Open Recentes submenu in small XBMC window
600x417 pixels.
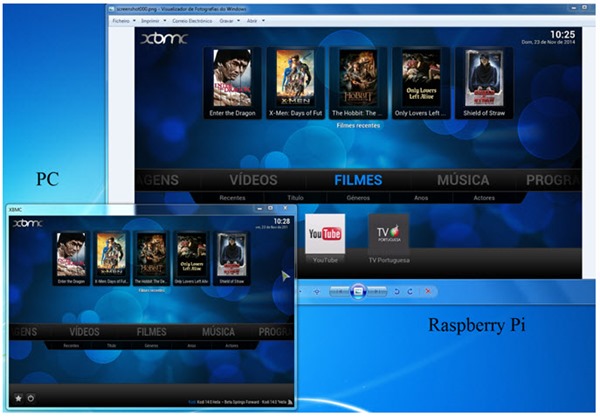click(71, 345)
